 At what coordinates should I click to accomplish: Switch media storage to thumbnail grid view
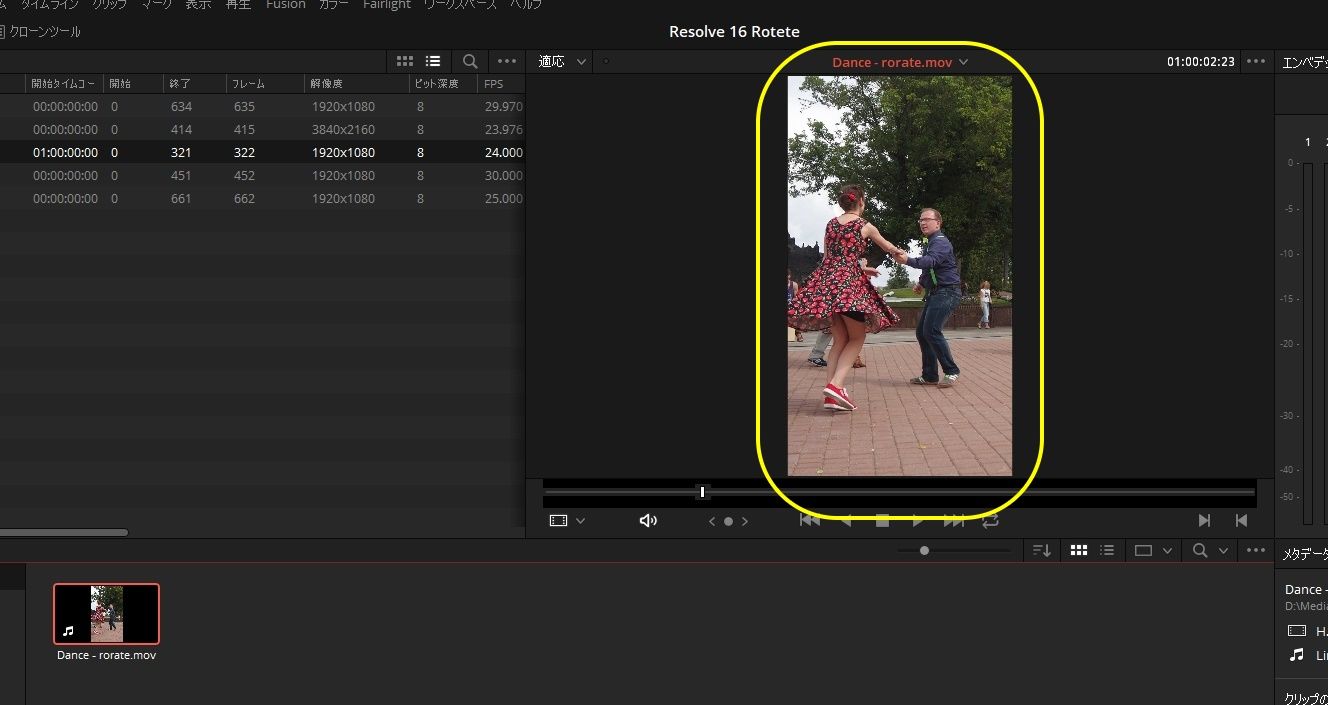click(405, 61)
